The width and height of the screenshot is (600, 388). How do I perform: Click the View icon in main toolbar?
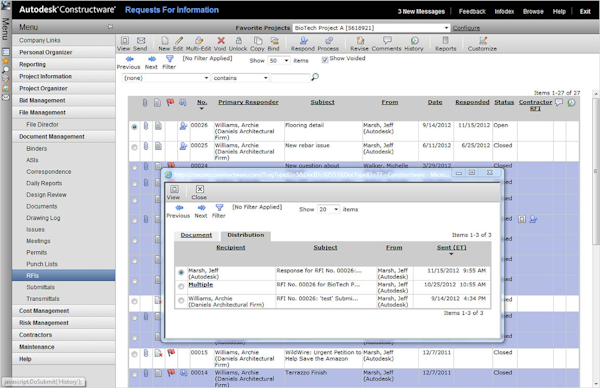coord(125,41)
